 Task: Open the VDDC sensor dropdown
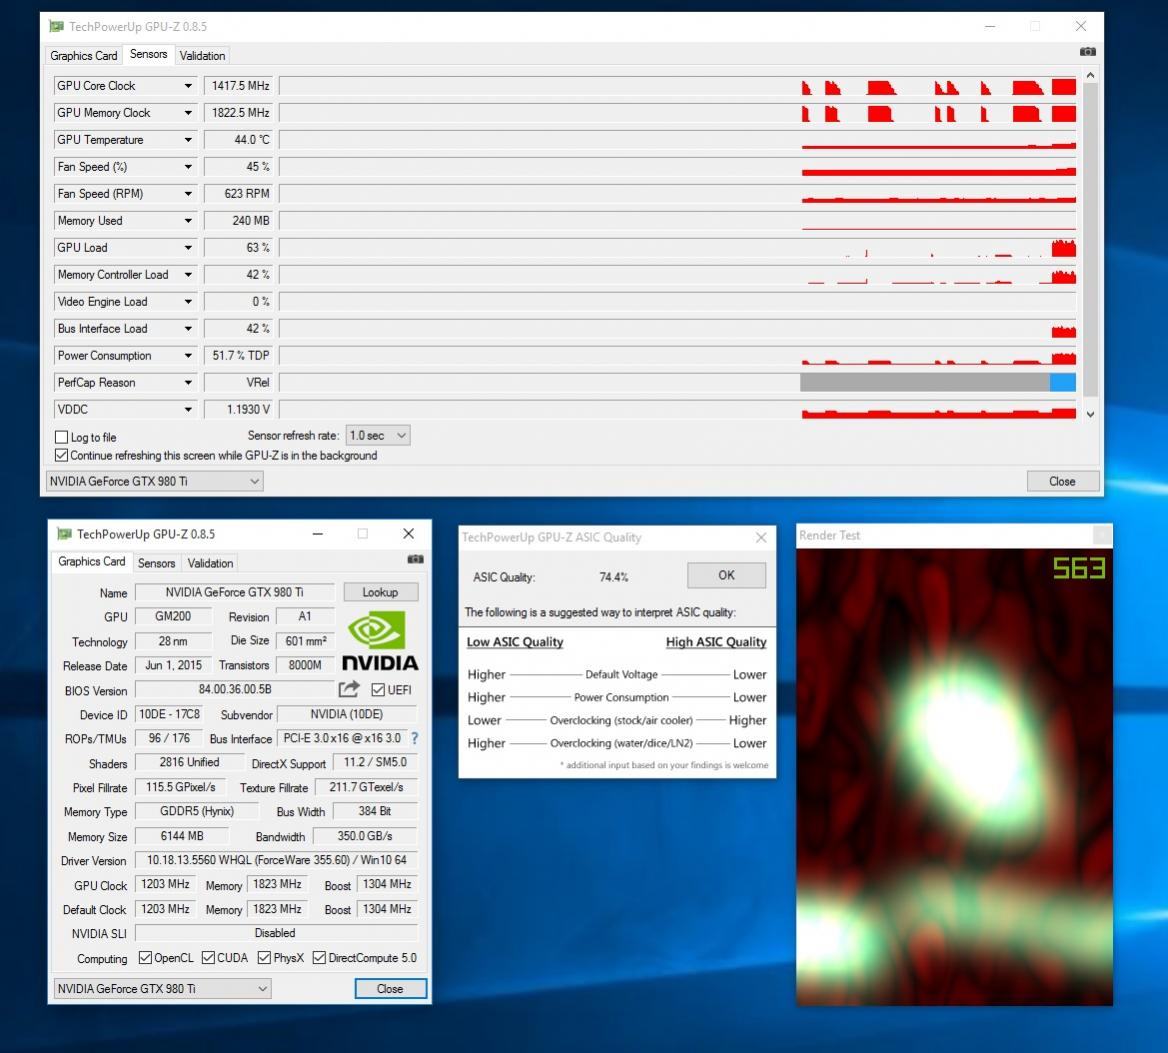[188, 410]
